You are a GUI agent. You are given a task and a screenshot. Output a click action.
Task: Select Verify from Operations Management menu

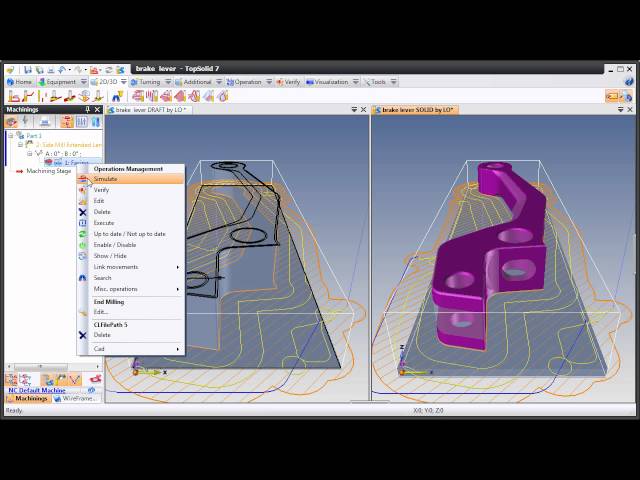click(102, 190)
